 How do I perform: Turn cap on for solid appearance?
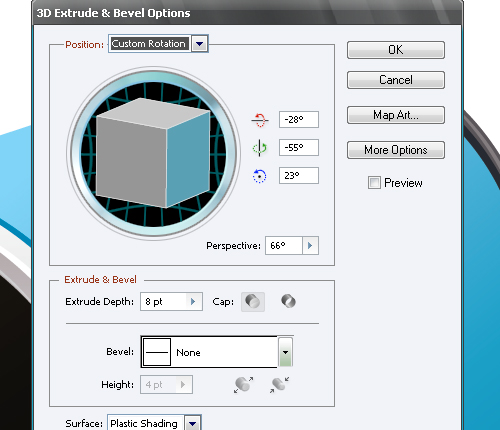coord(253,302)
